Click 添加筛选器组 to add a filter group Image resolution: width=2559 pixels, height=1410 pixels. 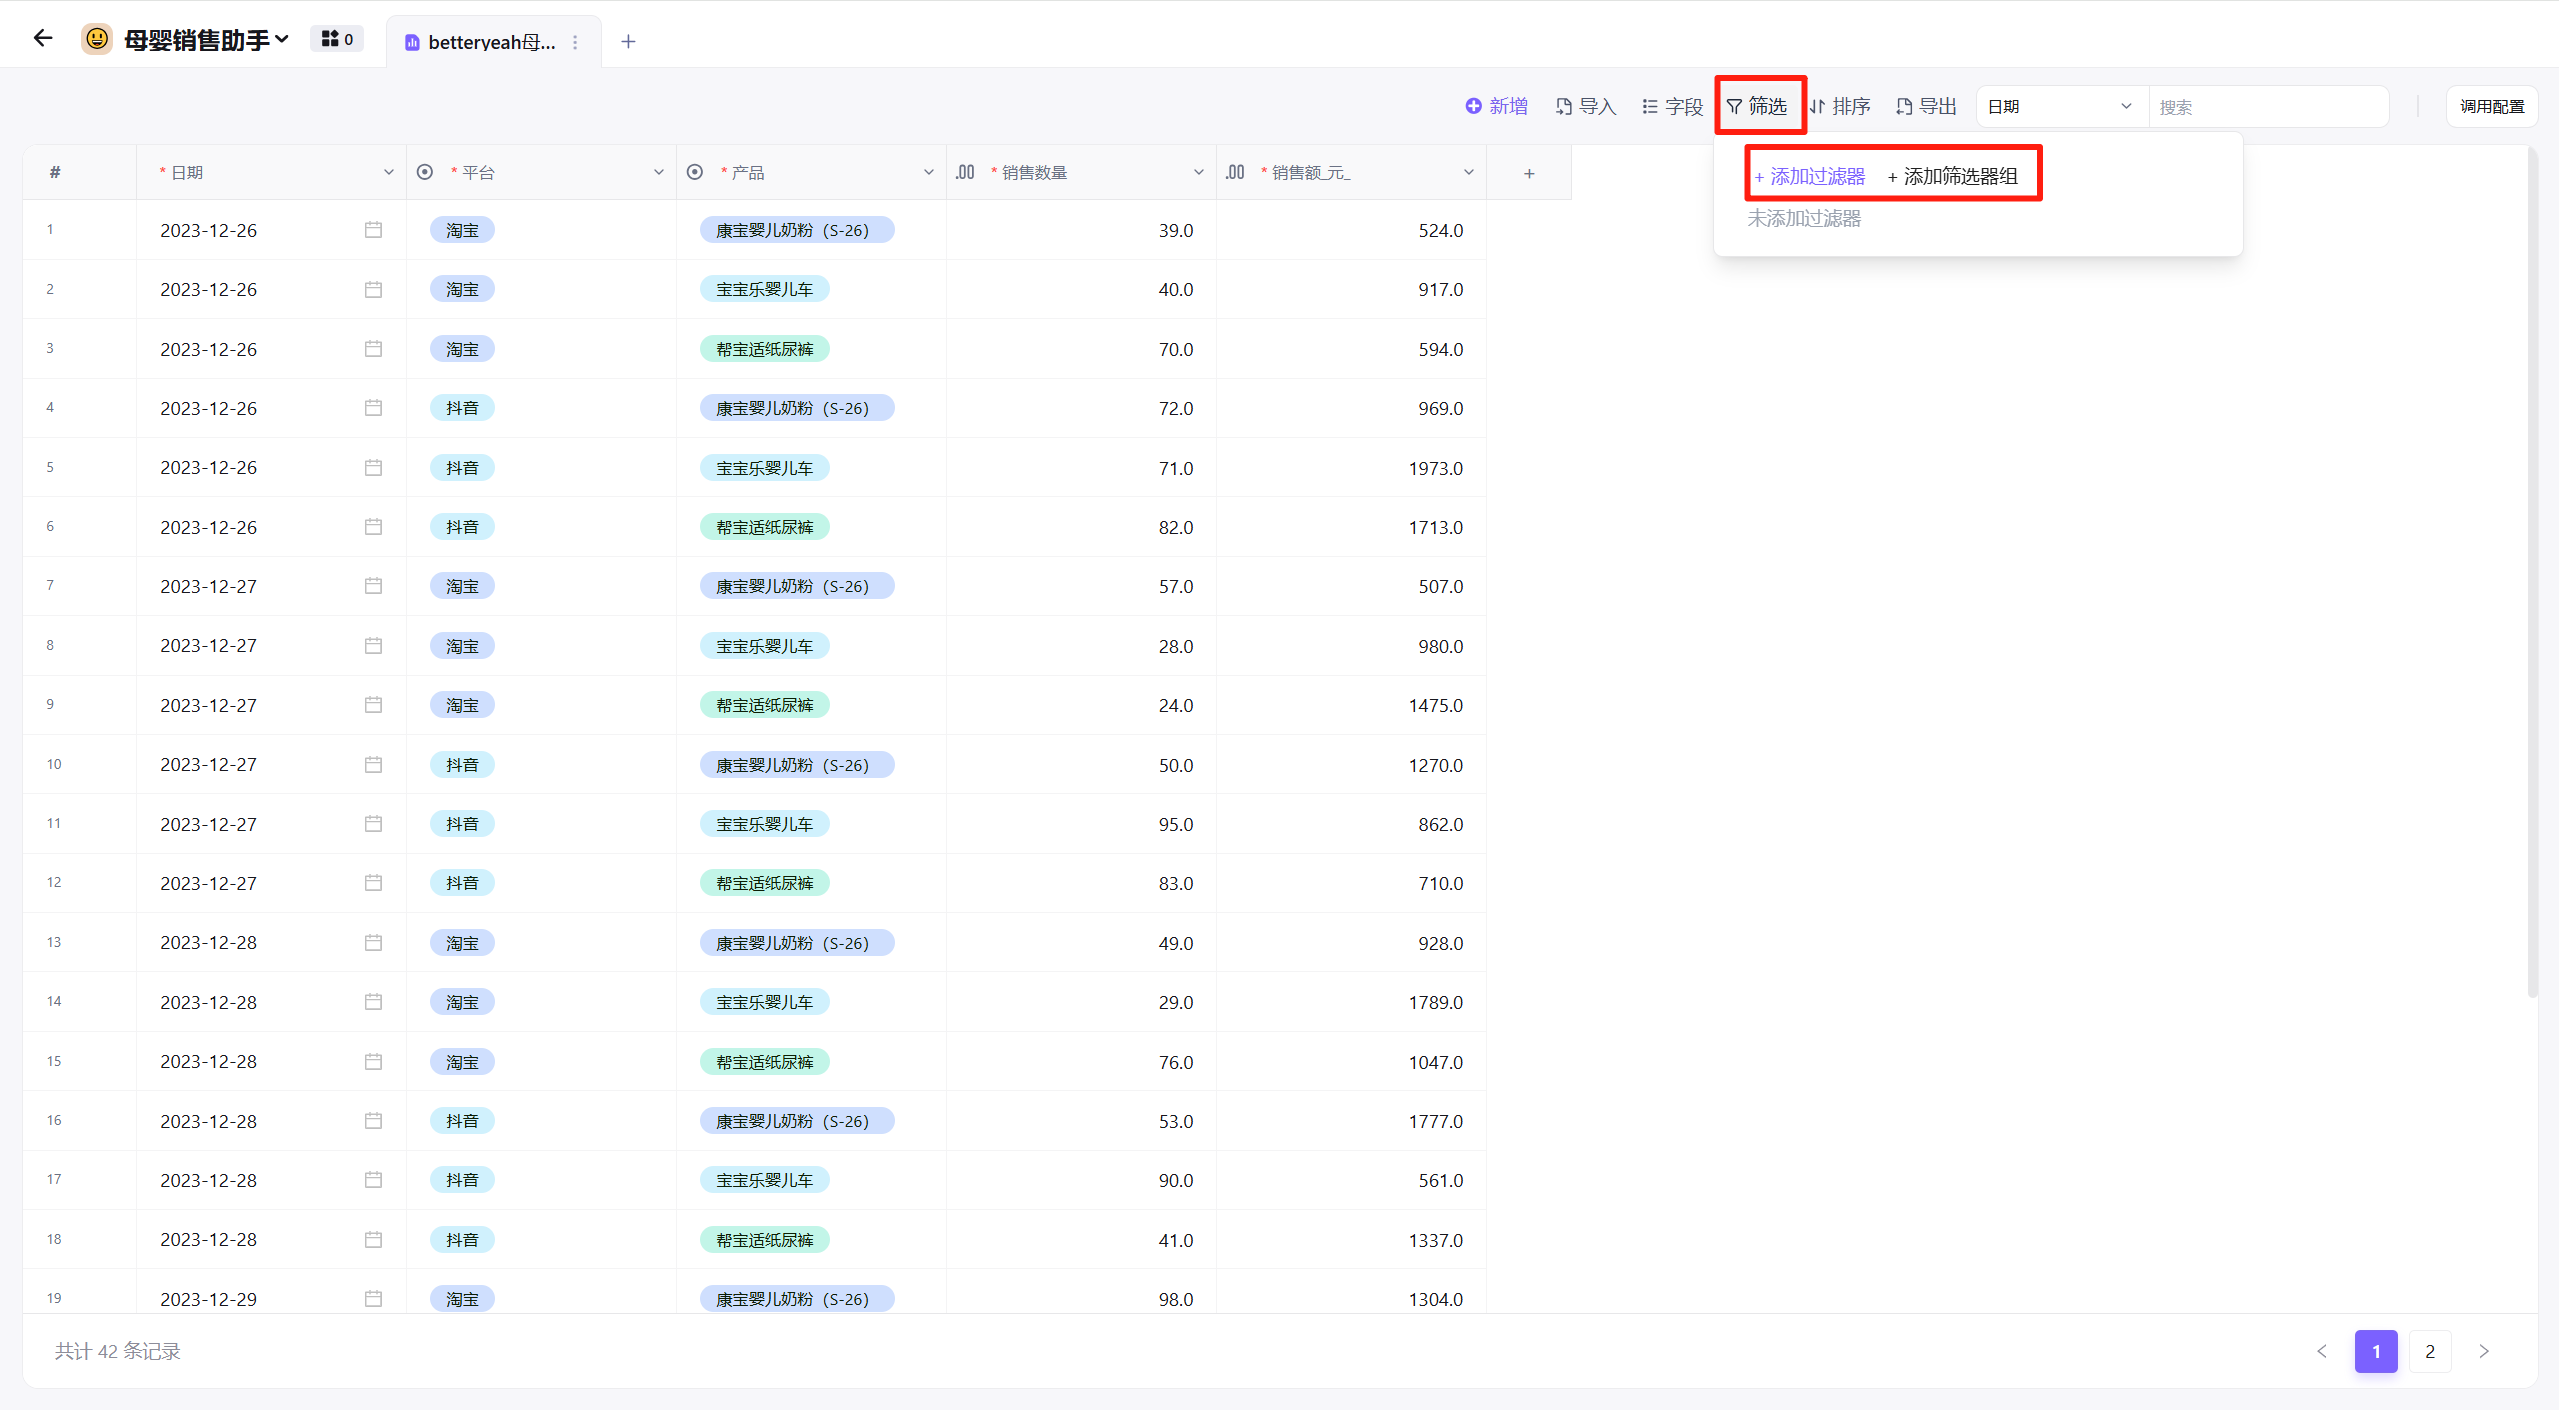coord(1953,176)
